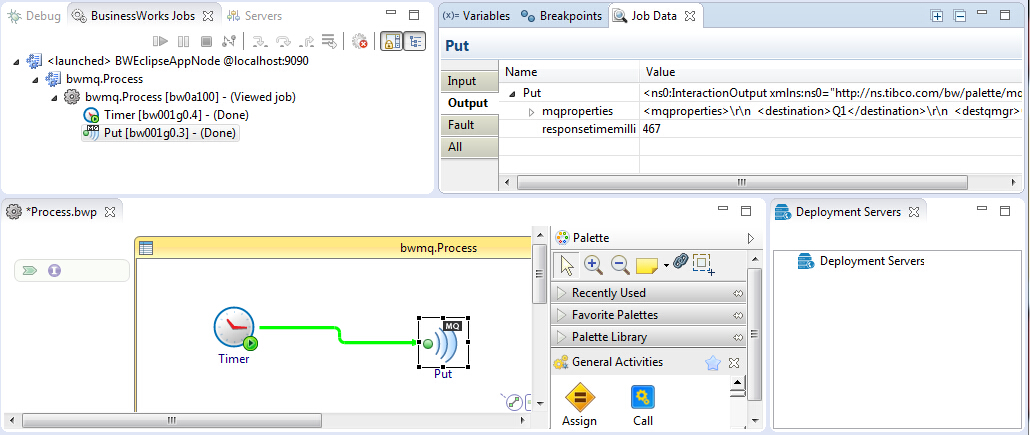Show the Output job data section
This screenshot has width=1030, height=435.
[468, 103]
